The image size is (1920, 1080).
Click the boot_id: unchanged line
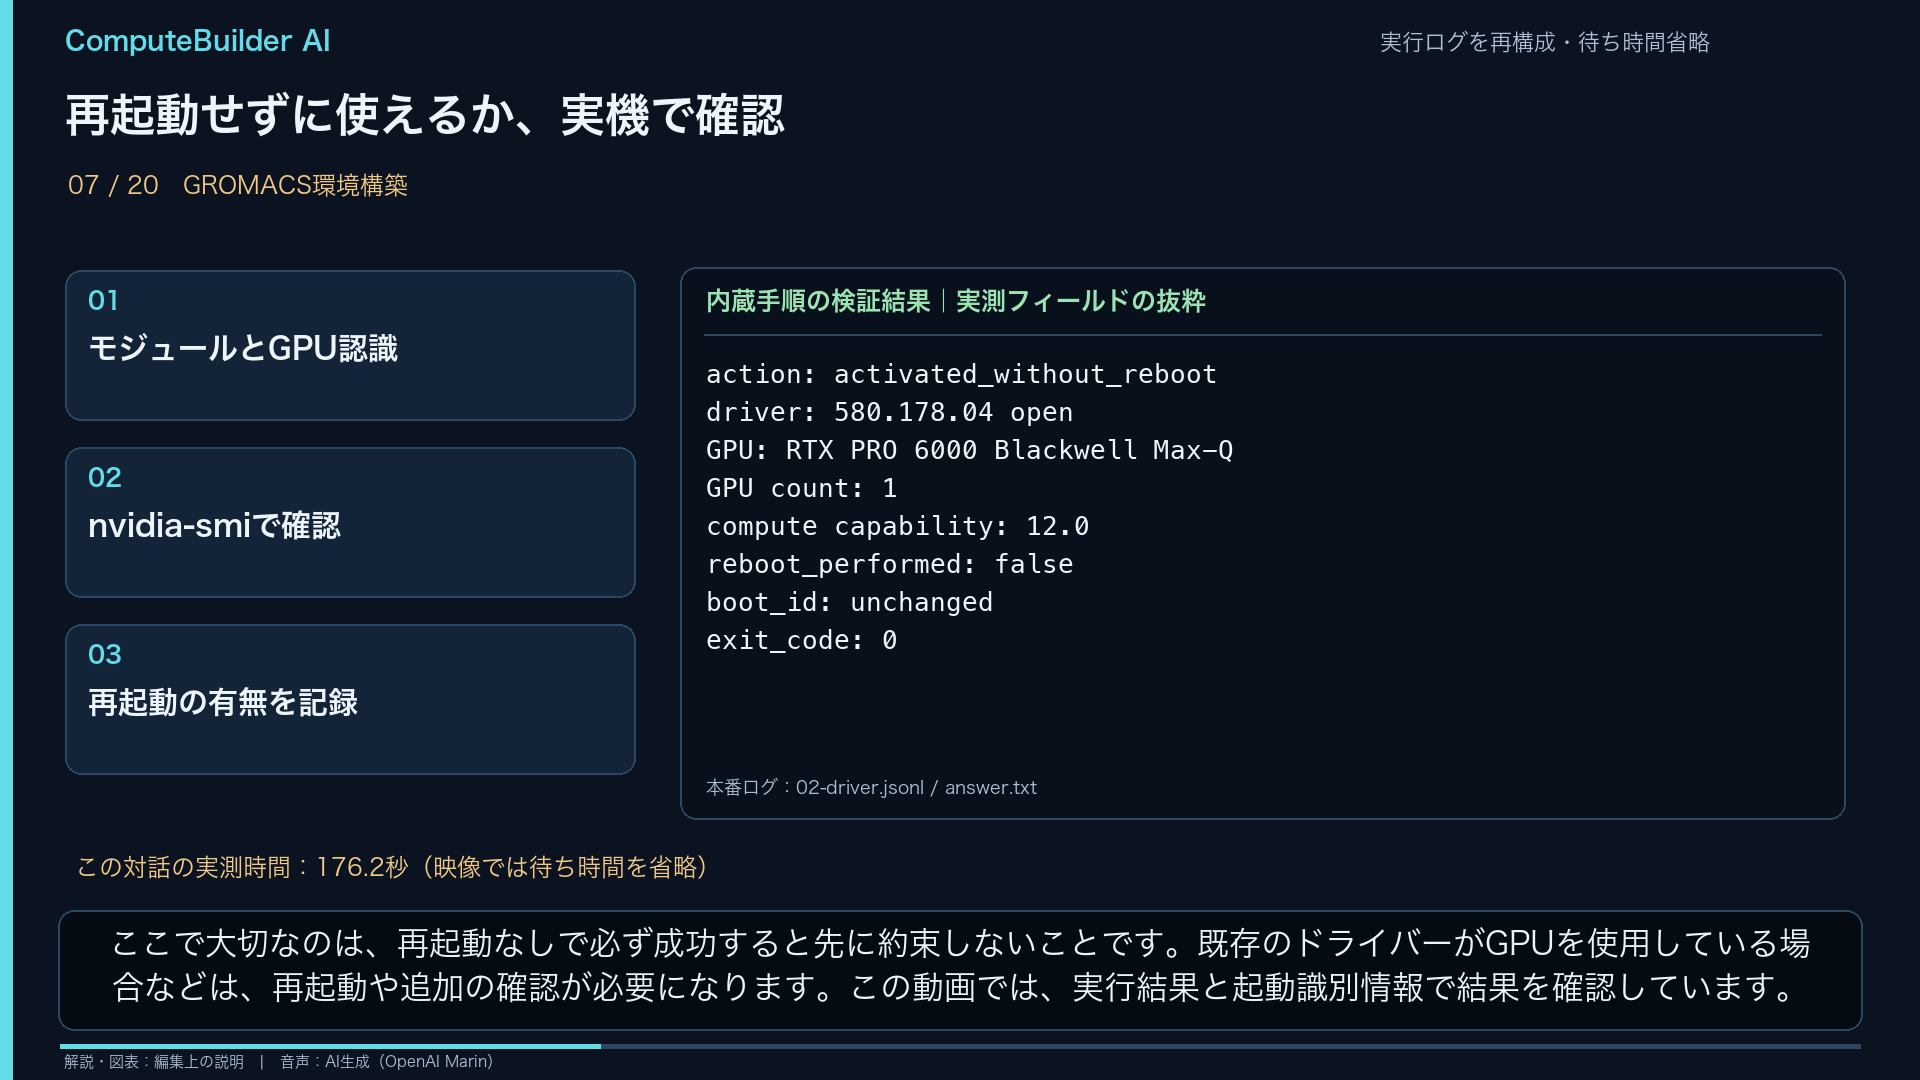tap(849, 602)
